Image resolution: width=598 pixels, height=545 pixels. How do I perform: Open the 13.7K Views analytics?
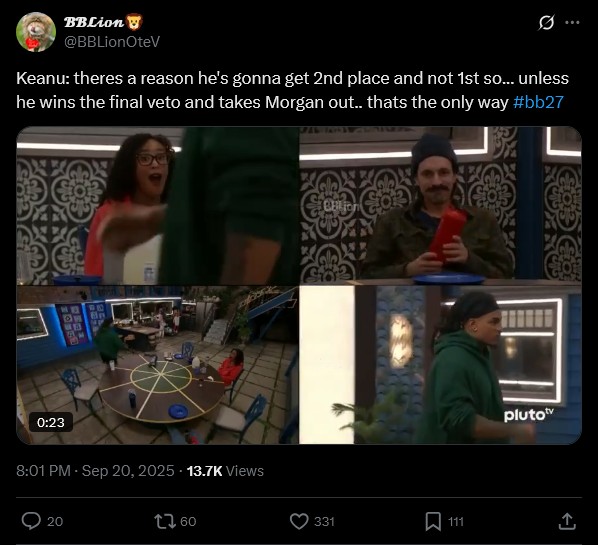pyautogui.click(x=225, y=471)
